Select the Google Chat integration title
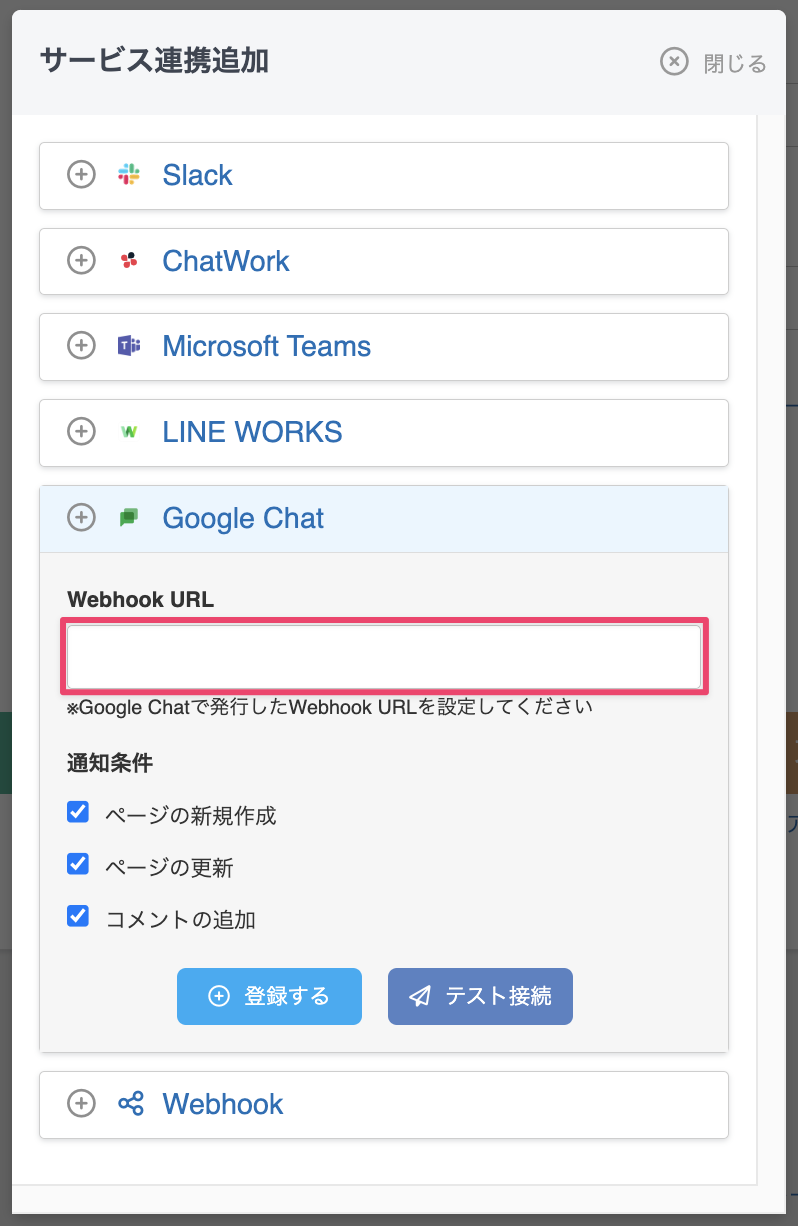Image resolution: width=798 pixels, height=1226 pixels. point(243,518)
